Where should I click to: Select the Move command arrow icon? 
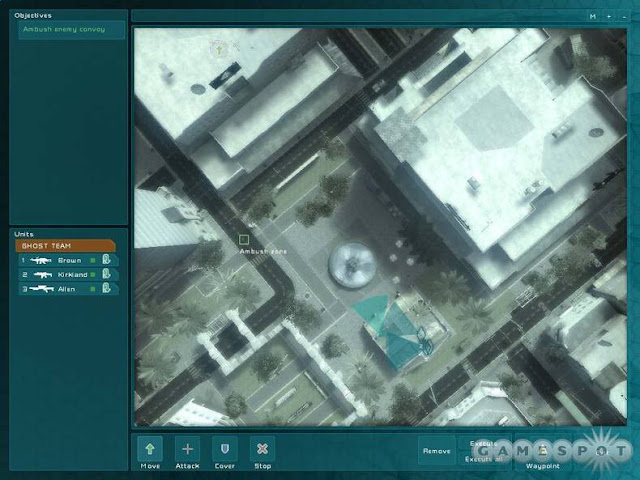(x=150, y=449)
